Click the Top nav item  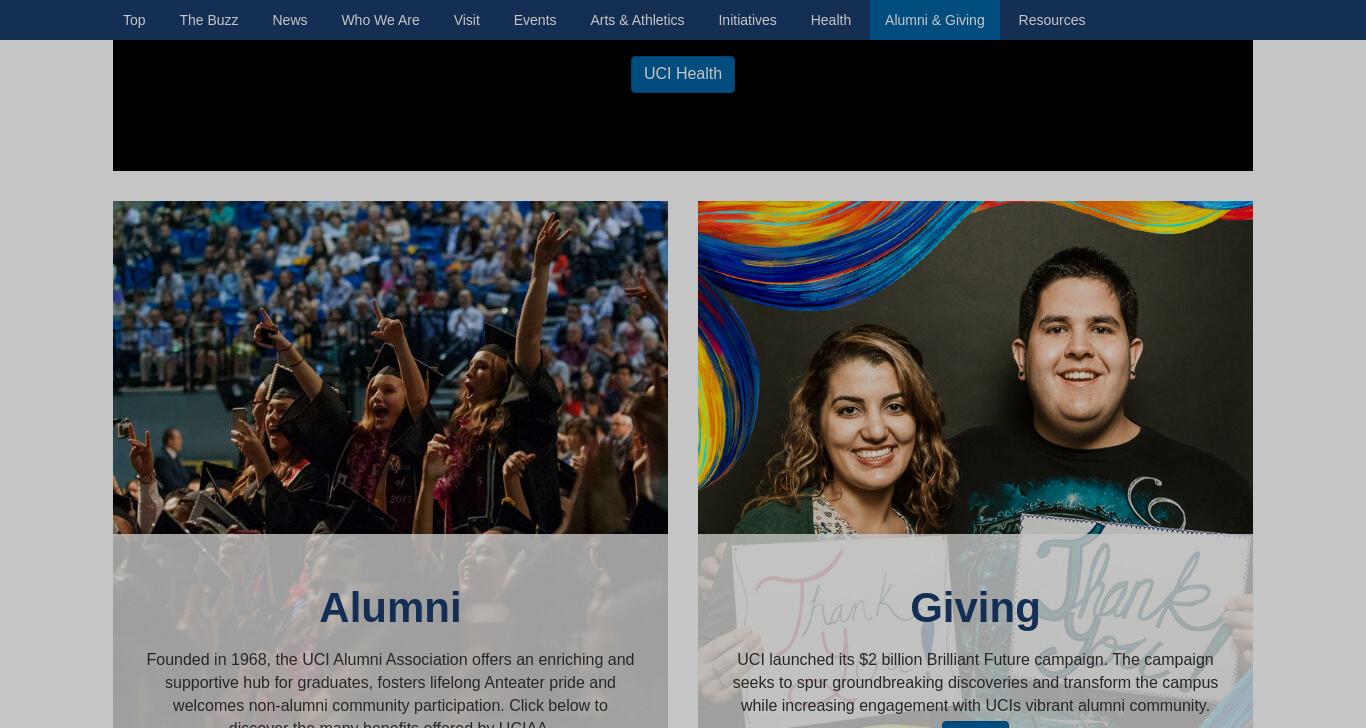tap(134, 20)
